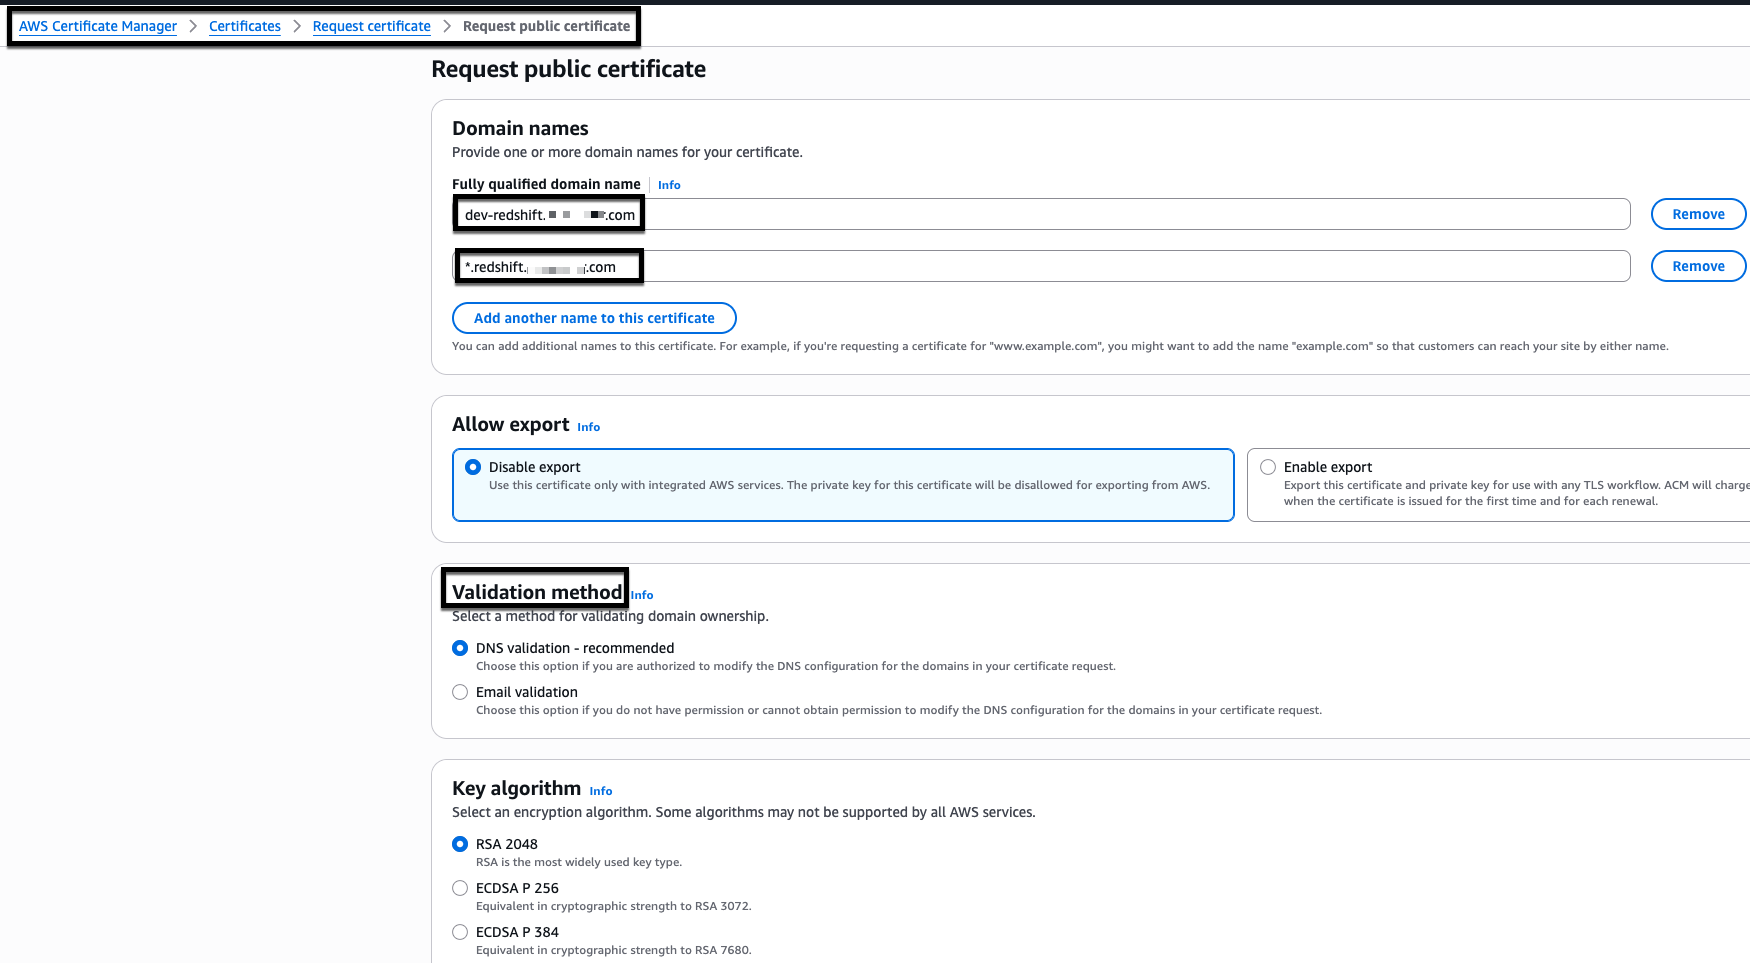Open the Request certificate breadcrumb link
This screenshot has height=963, width=1750.
[371, 26]
